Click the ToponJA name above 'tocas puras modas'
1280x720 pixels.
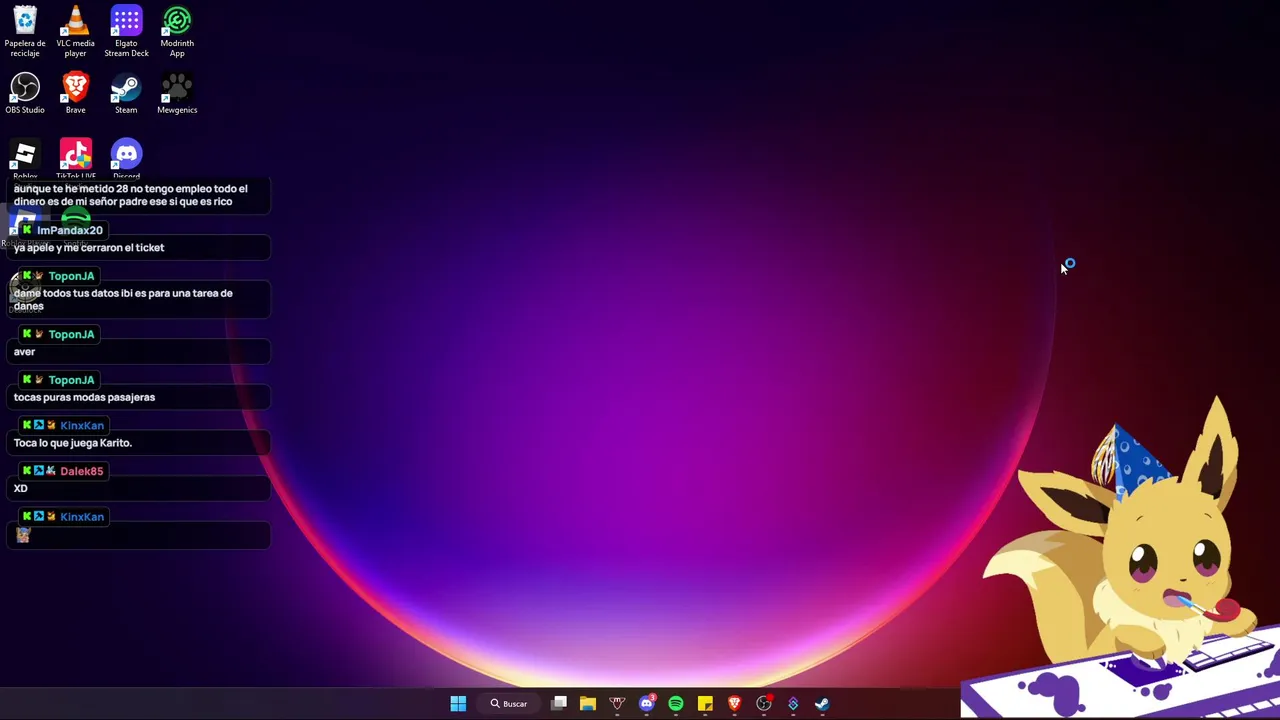pyautogui.click(x=71, y=380)
